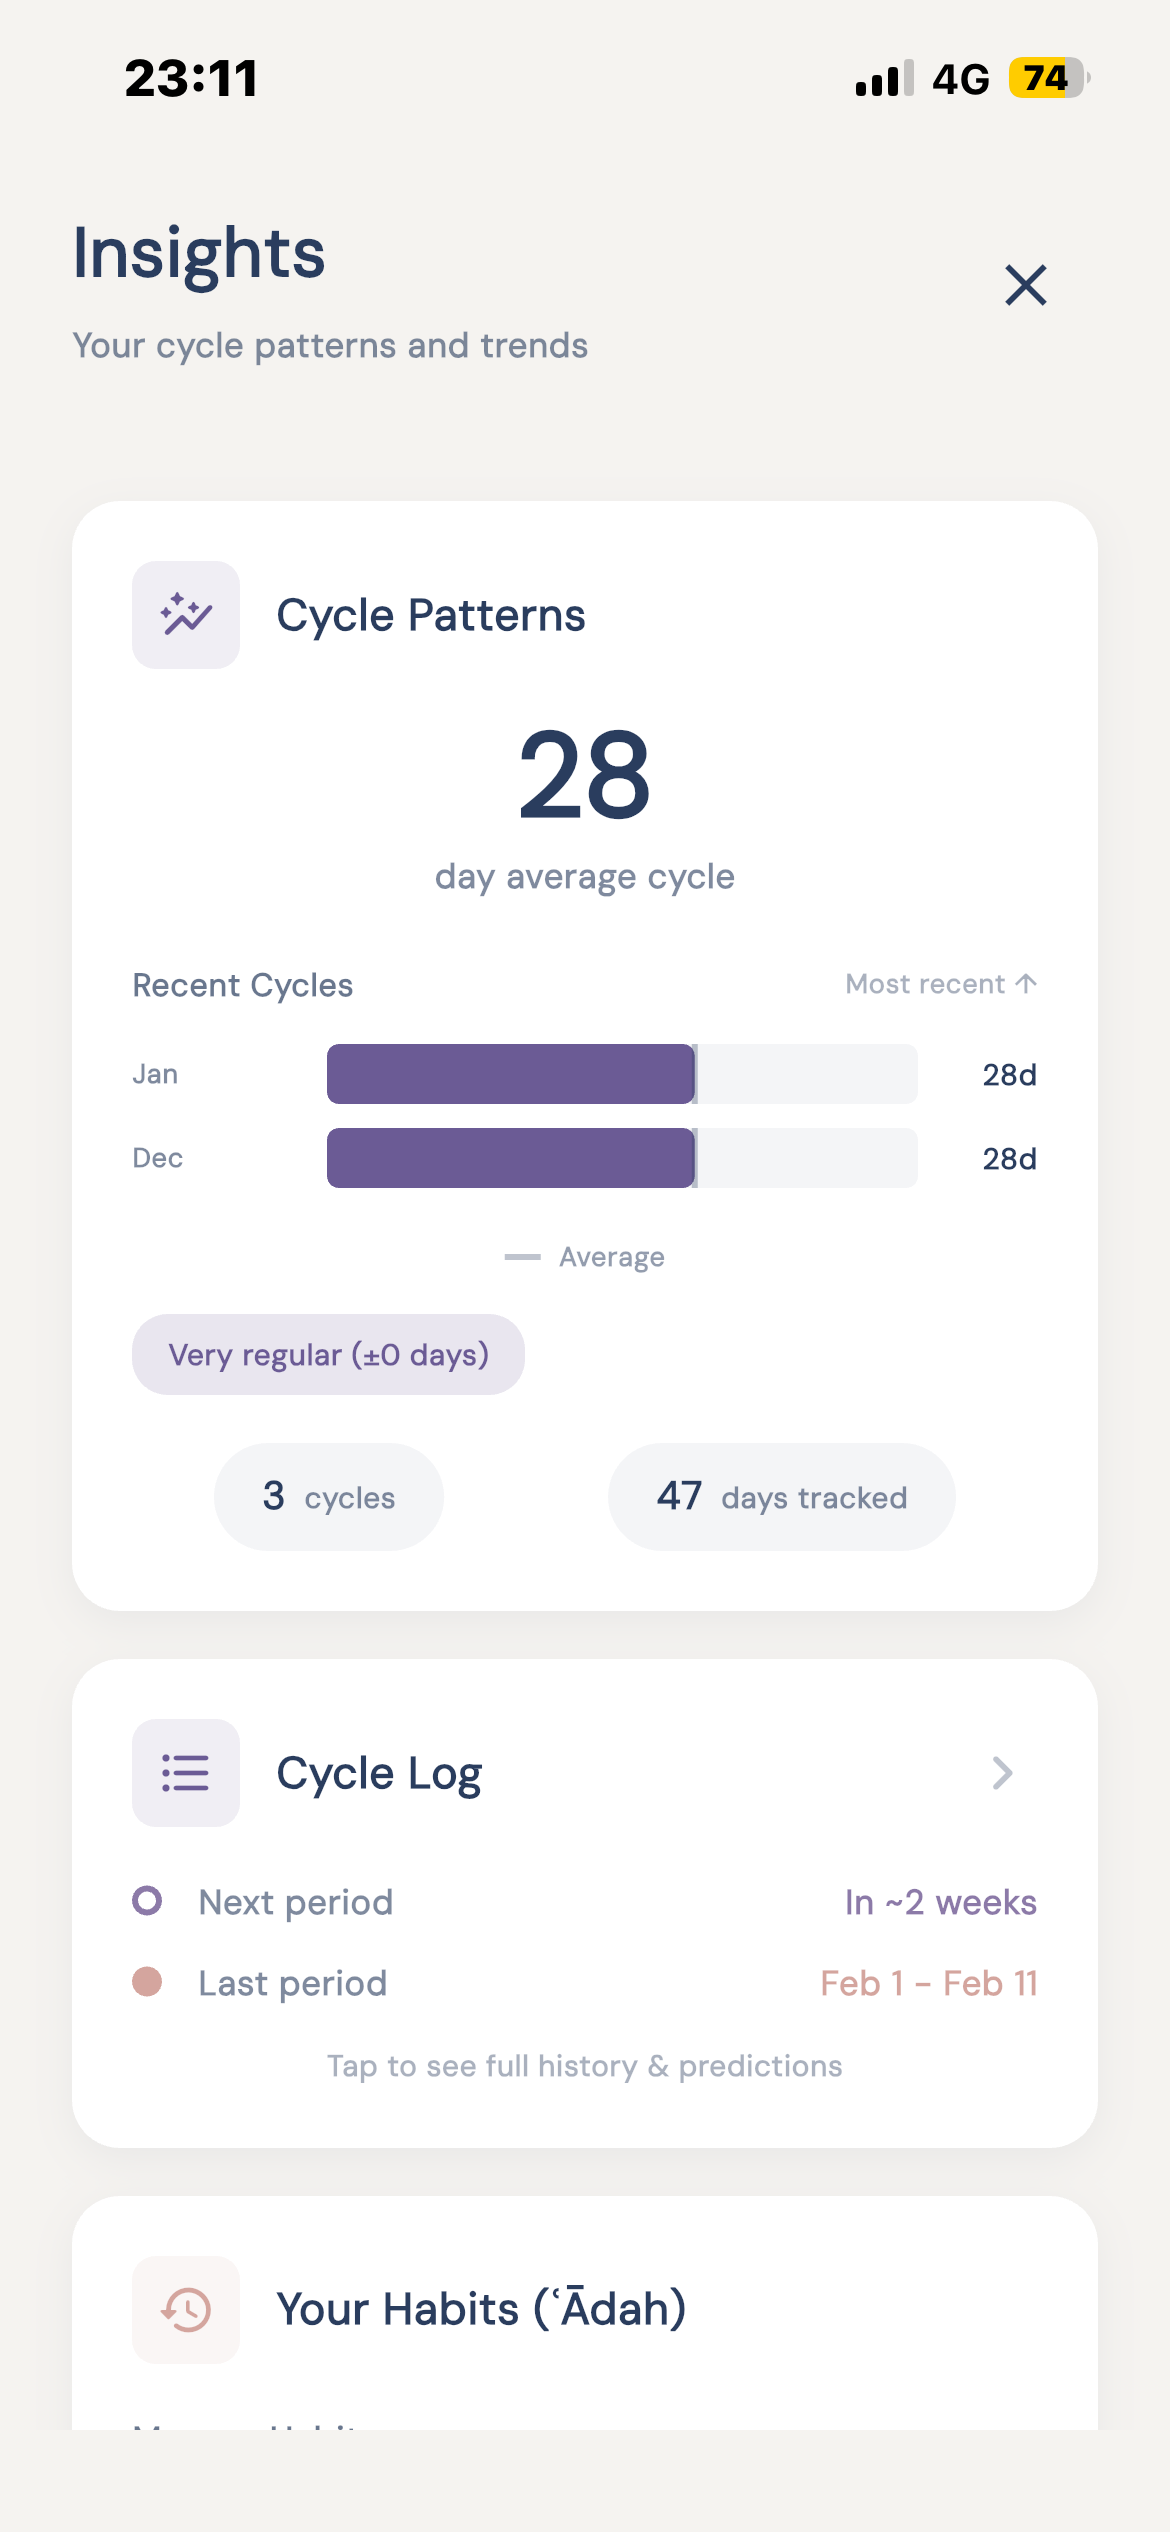
Task: Tap the 3 cycles pill
Action: point(329,1497)
